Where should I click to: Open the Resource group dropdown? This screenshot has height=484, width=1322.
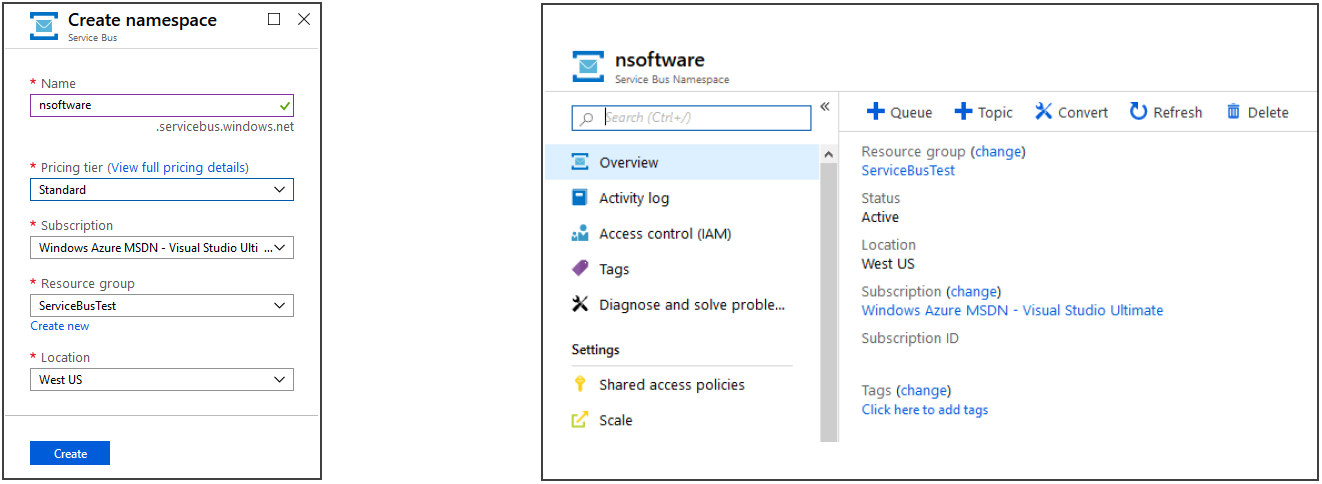pos(162,306)
